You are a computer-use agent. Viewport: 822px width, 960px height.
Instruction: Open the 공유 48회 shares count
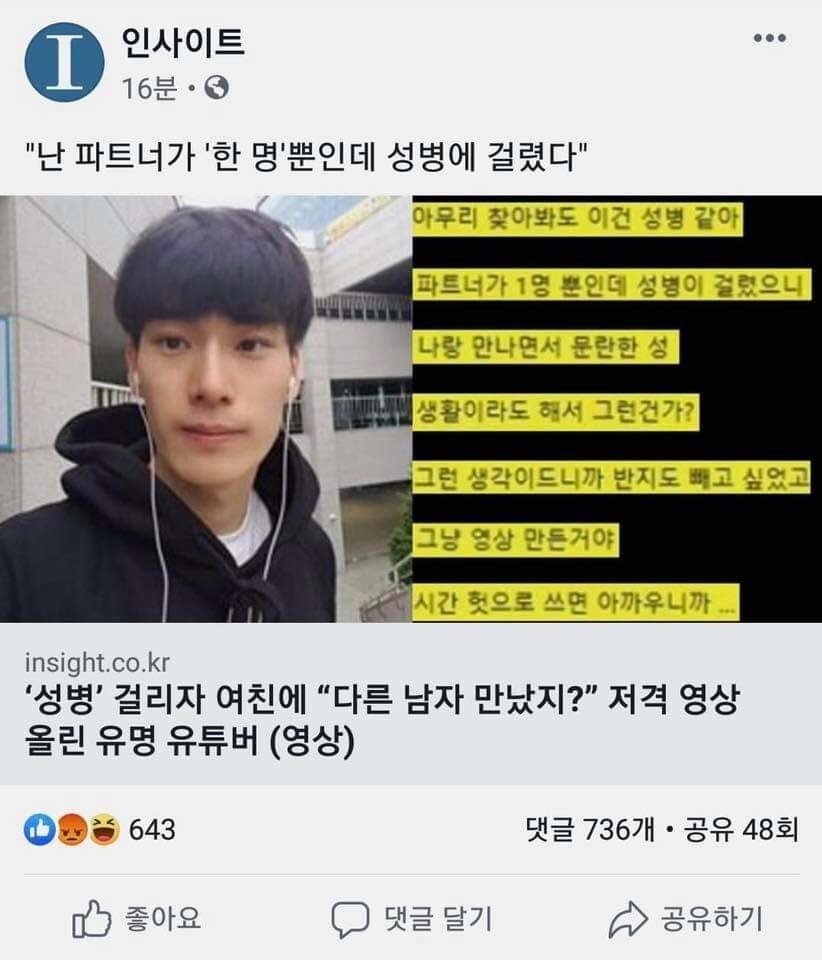pyautogui.click(x=741, y=830)
